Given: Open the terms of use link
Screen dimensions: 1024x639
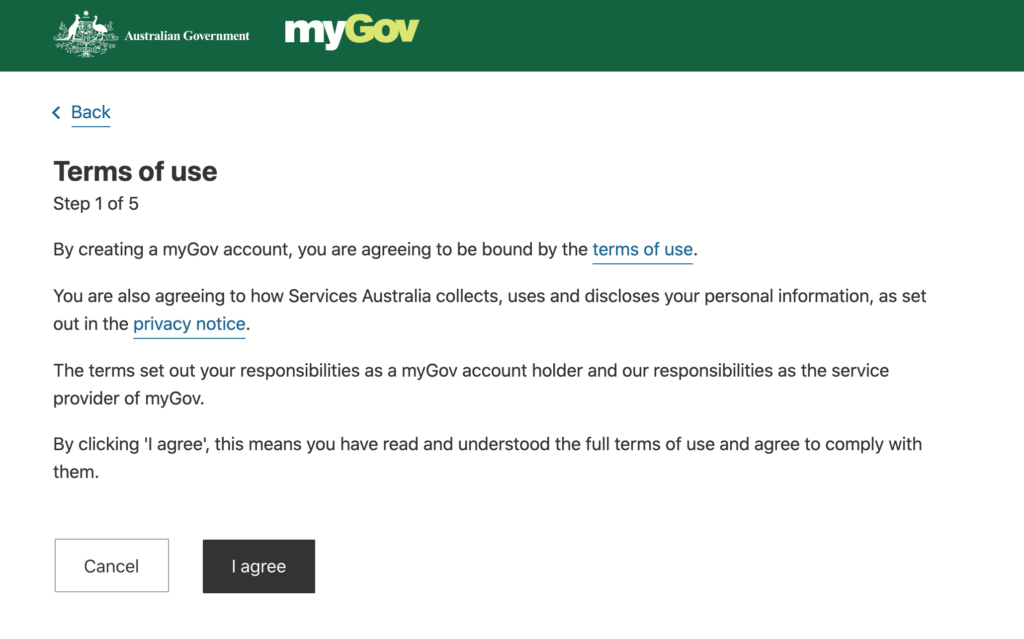Looking at the screenshot, I should coord(643,250).
